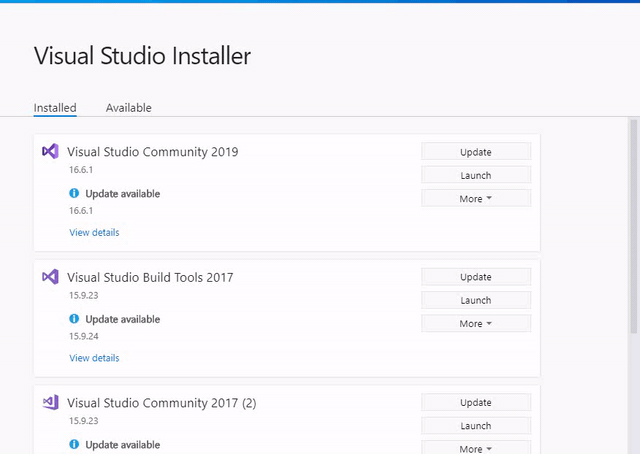Click the Visual Studio Build Tools 2017 logo icon
This screenshot has width=640, height=454.
click(51, 277)
